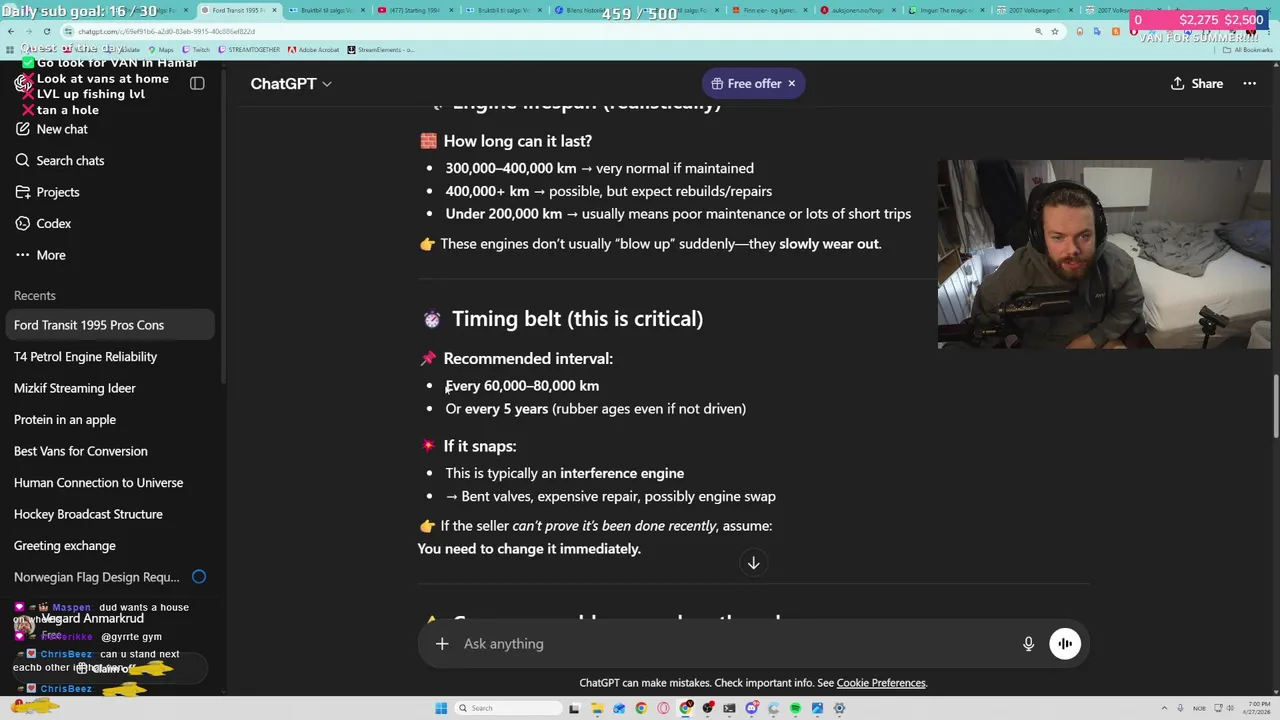
Task: Click the circle indicator beside Norwegian Flag chat
Action: click(199, 576)
